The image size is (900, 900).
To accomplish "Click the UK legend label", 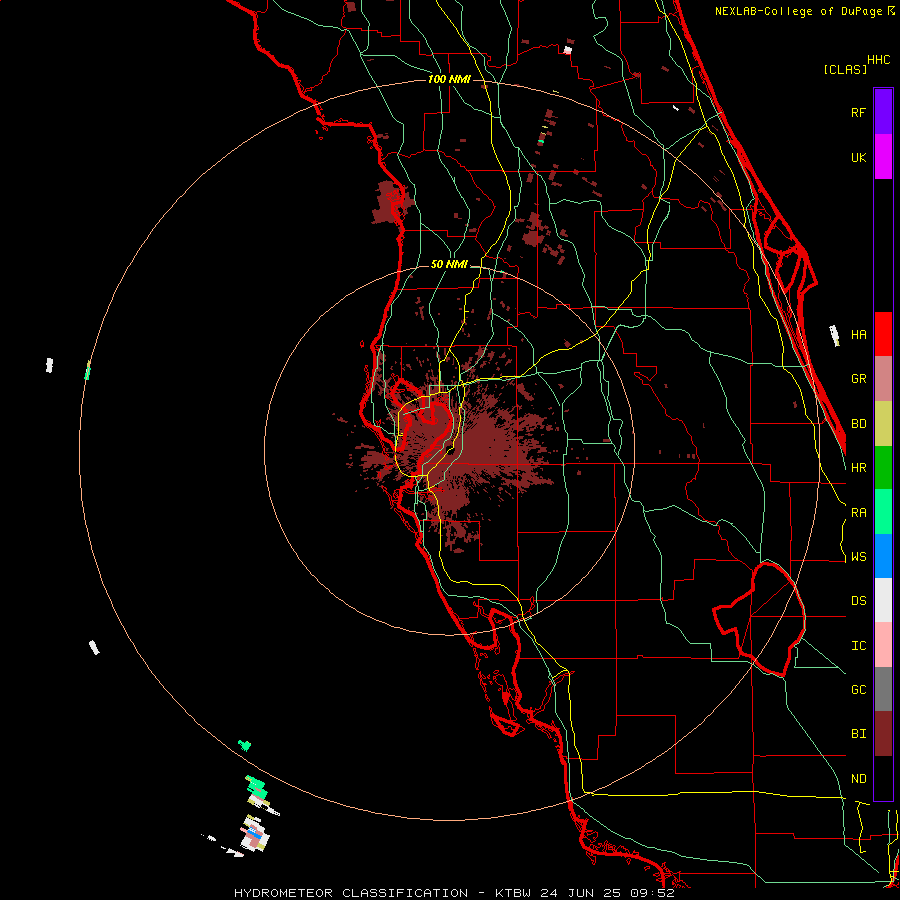I will click(858, 157).
